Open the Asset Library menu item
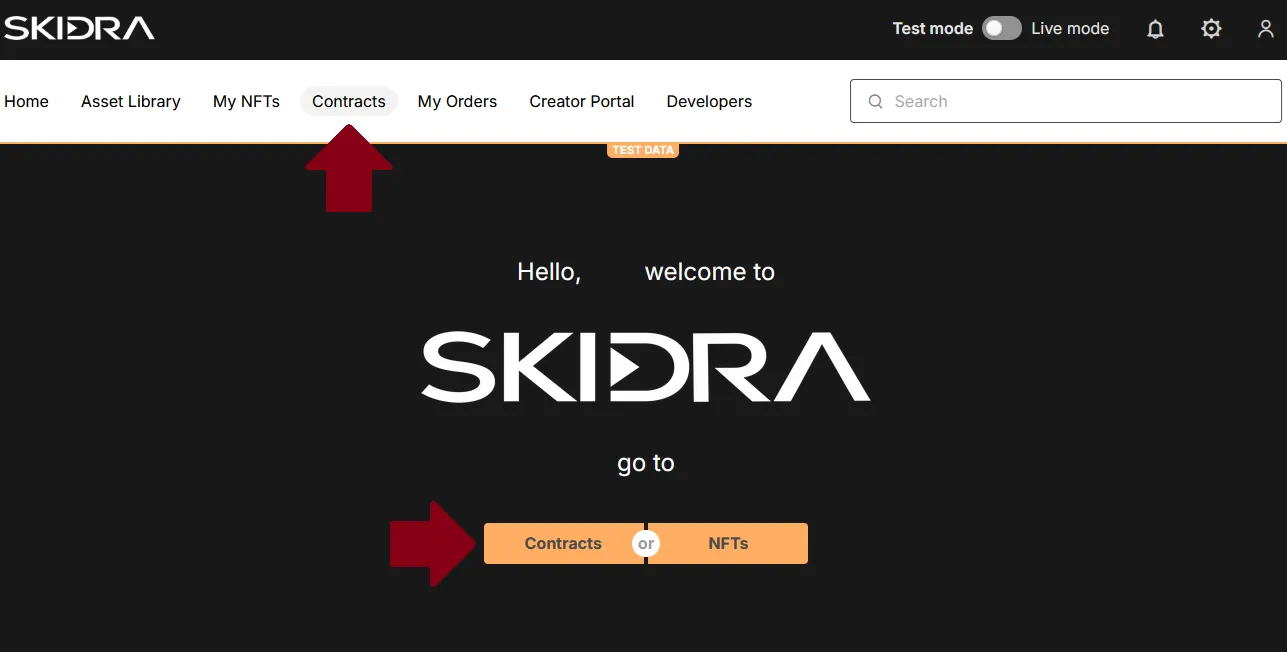1287x652 pixels. pos(131,101)
